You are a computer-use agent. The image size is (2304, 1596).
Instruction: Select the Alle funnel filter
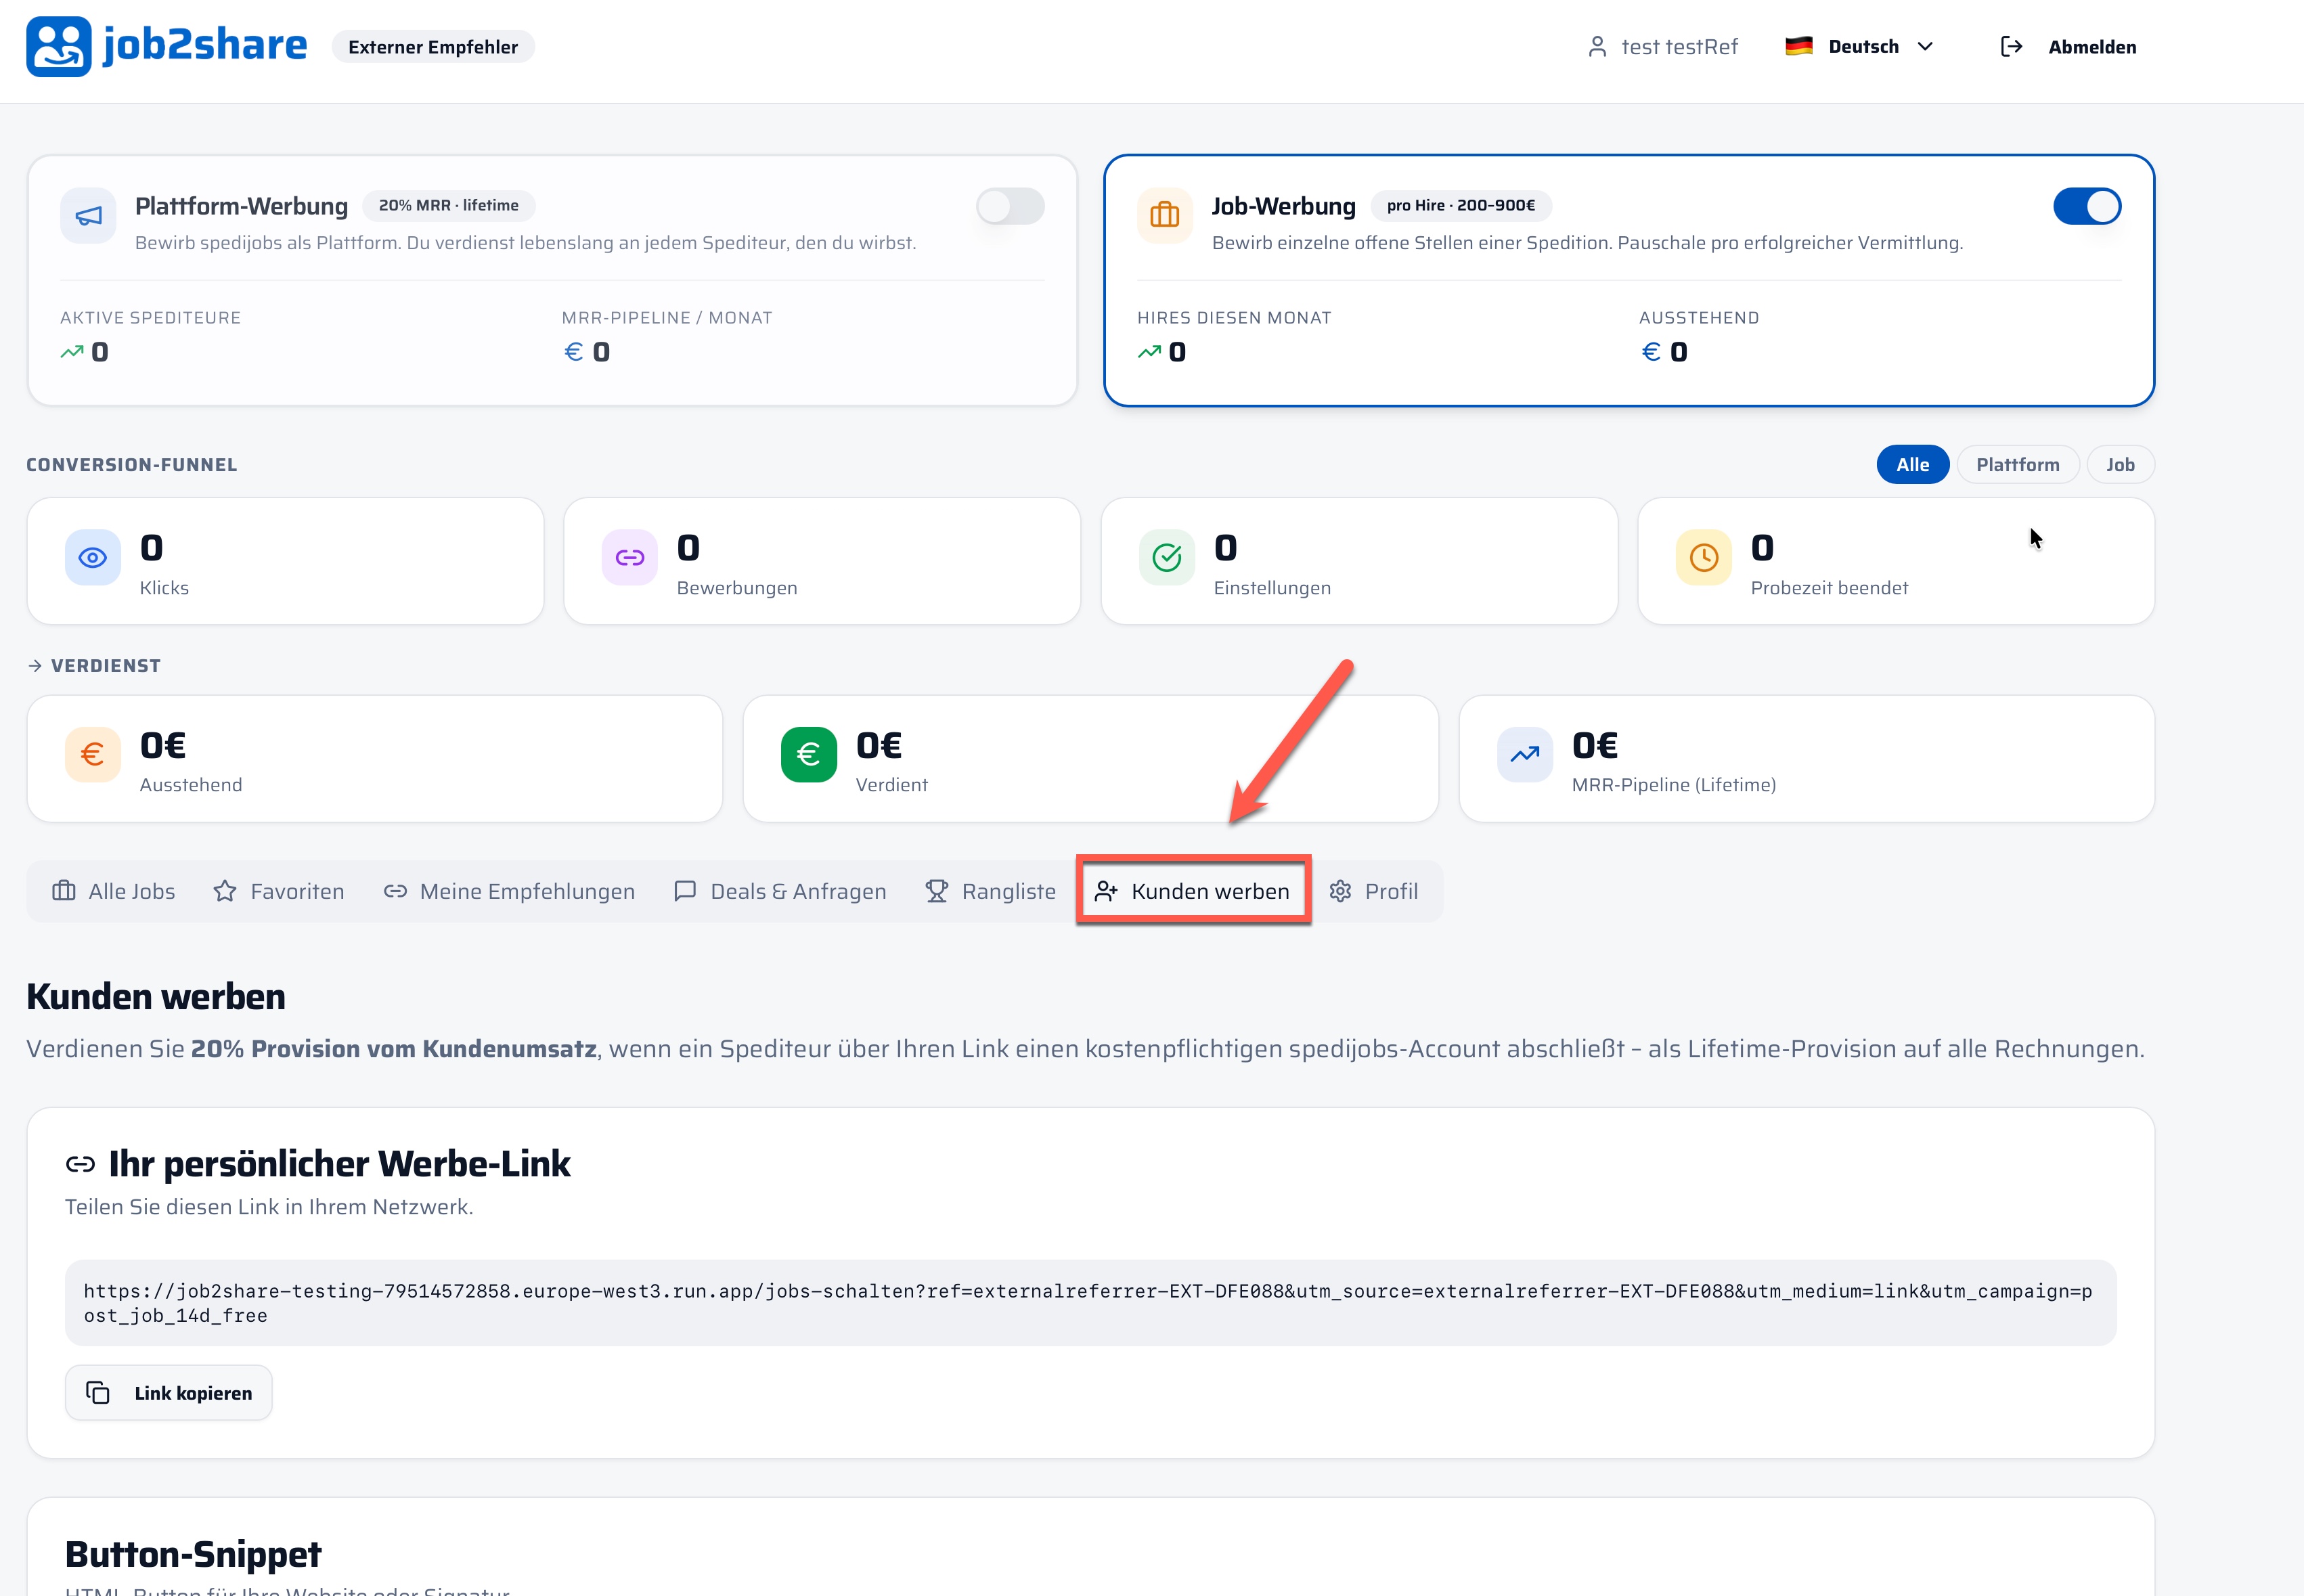(1913, 465)
